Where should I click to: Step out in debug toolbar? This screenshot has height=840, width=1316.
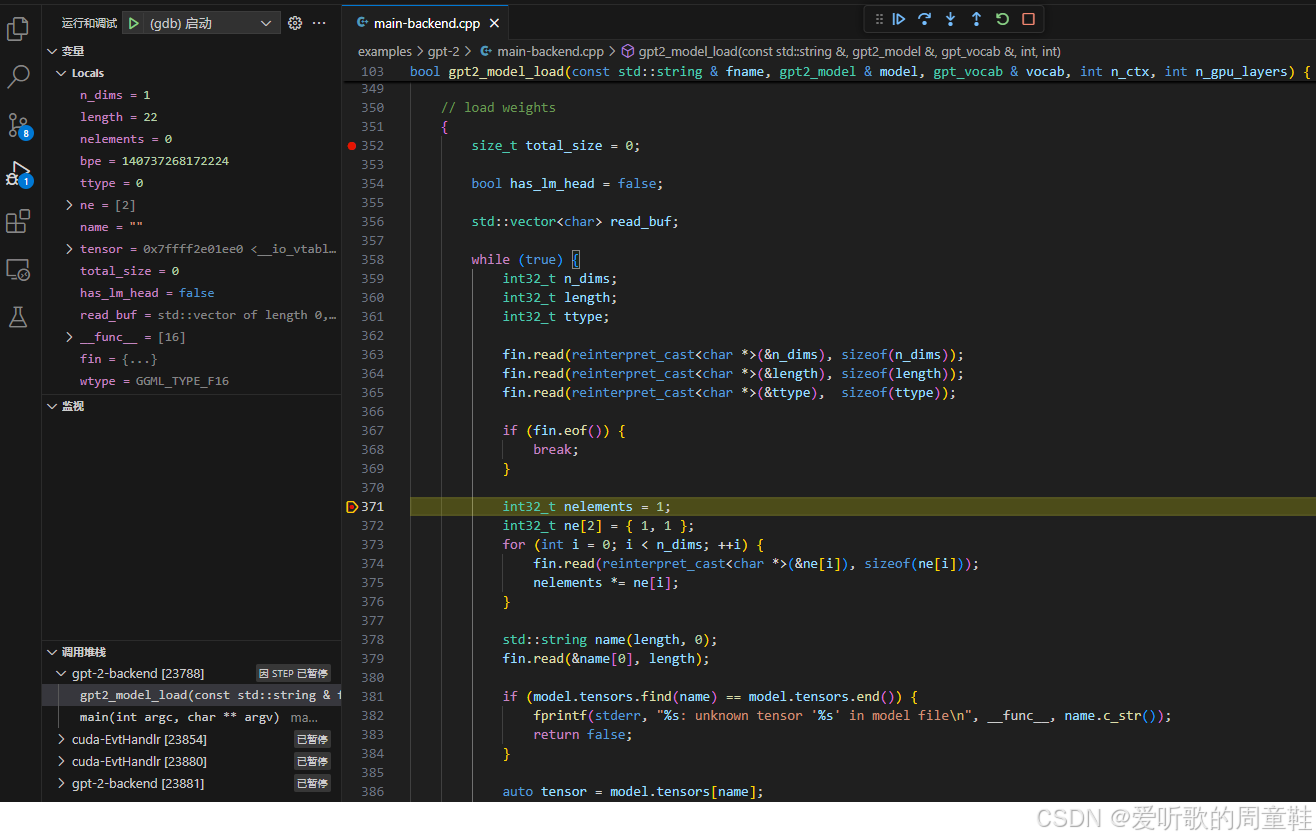(x=977, y=19)
